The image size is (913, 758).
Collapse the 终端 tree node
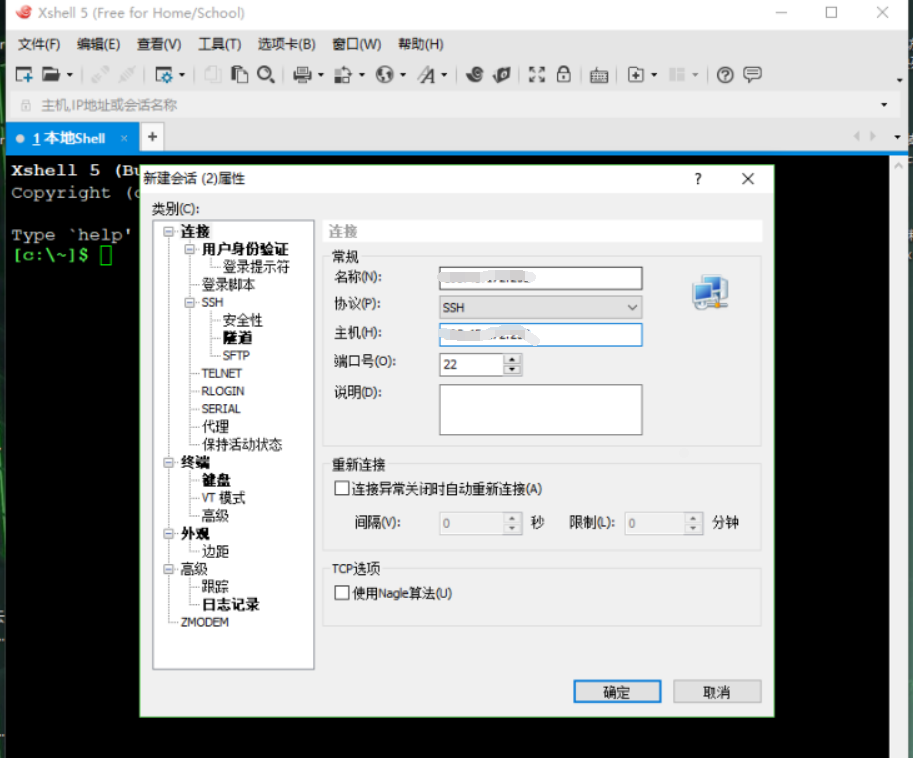(x=168, y=462)
